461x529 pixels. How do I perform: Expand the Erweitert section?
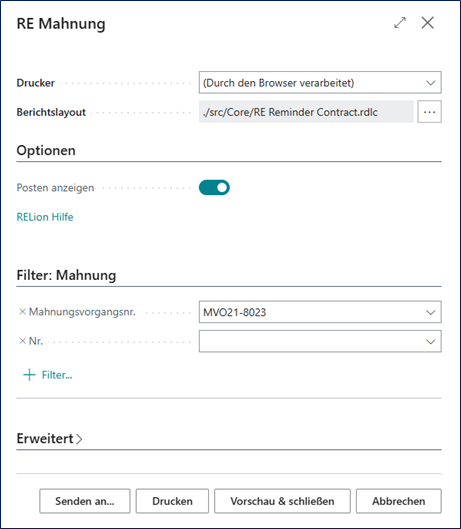tap(50, 439)
